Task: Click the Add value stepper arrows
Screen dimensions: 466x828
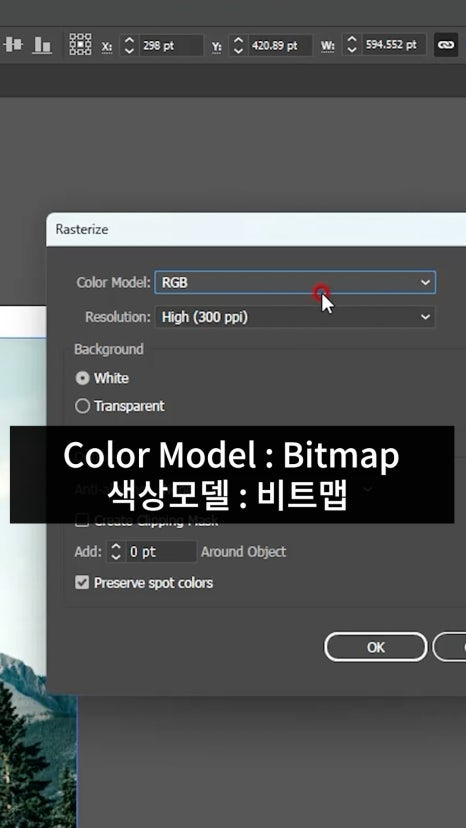Action: point(116,552)
